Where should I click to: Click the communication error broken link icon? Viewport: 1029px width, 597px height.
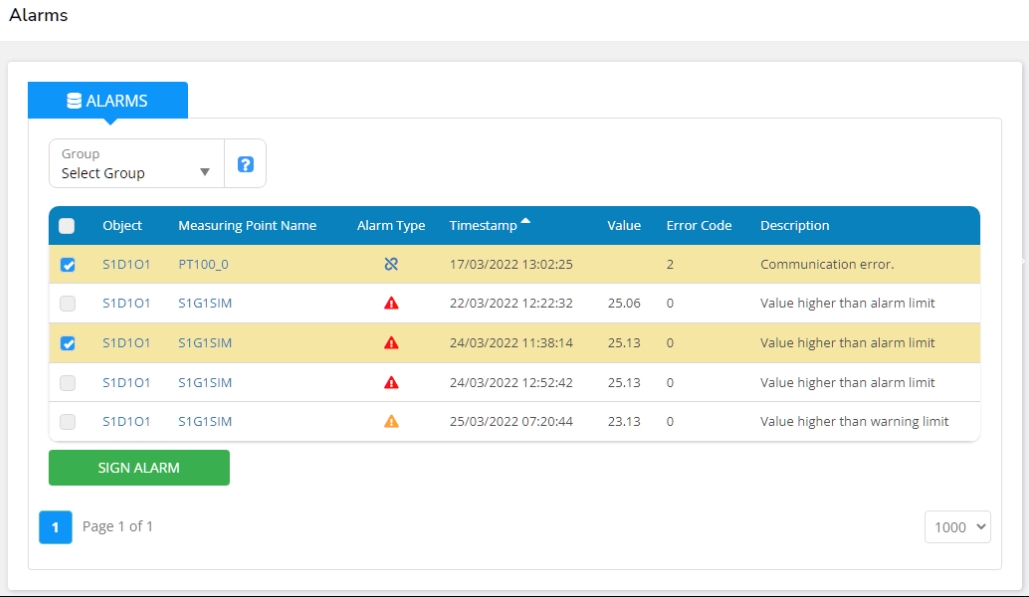tap(391, 265)
